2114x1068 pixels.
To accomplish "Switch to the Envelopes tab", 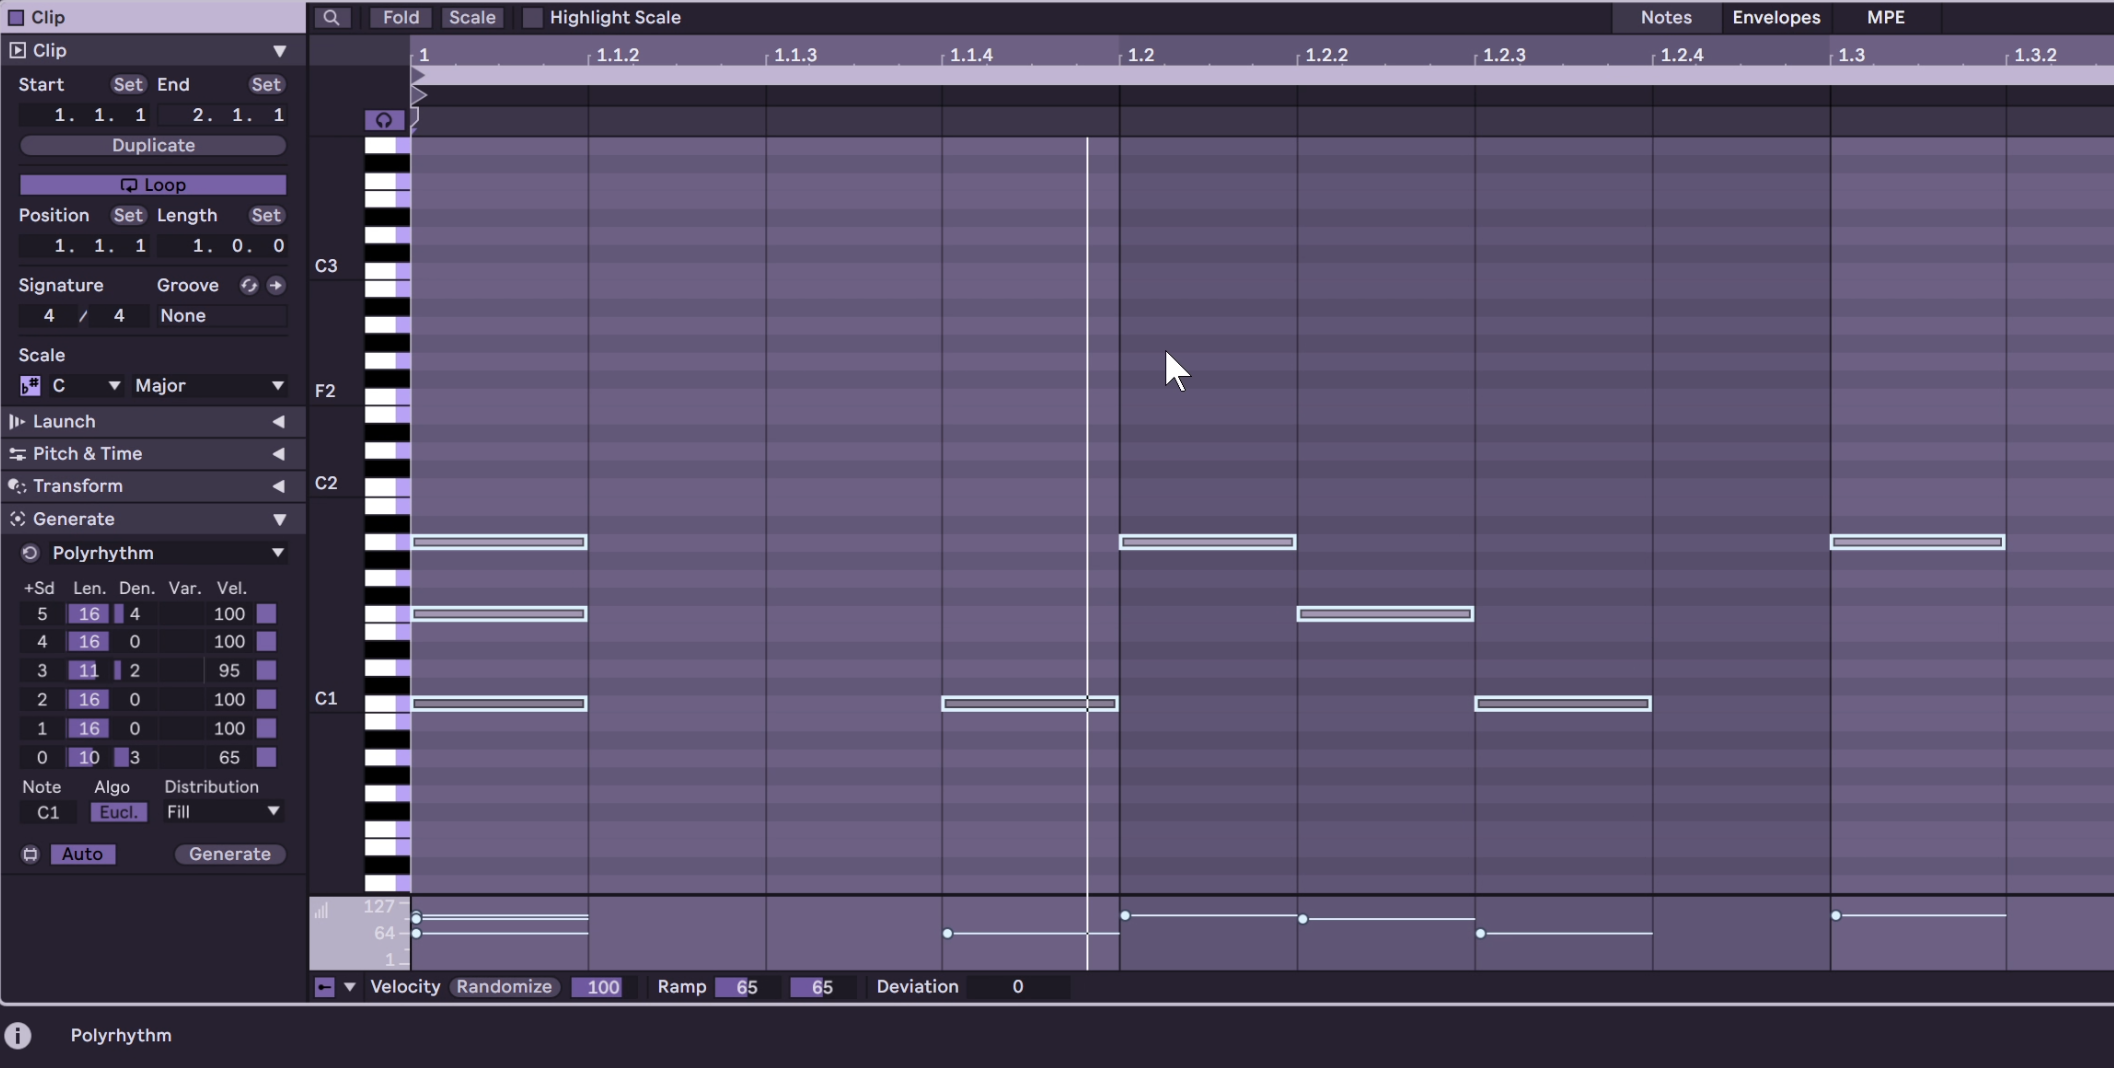I will pos(1776,18).
